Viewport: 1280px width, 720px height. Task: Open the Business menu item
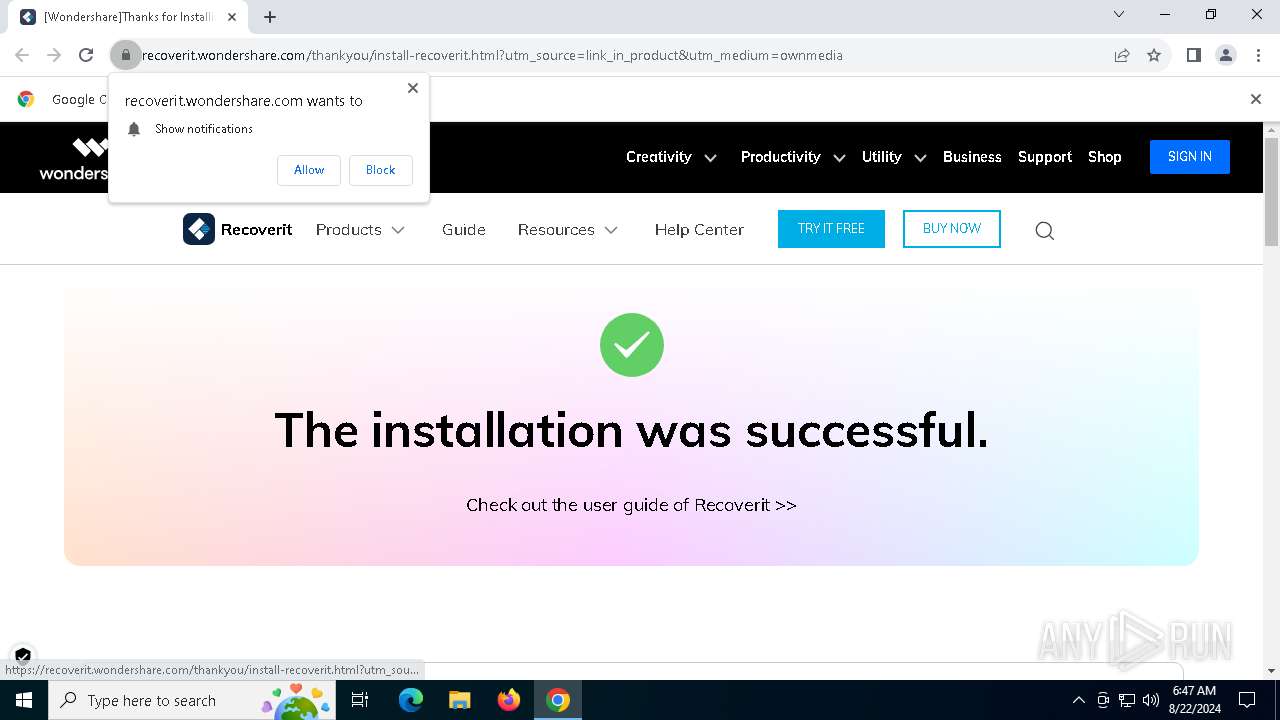(972, 157)
